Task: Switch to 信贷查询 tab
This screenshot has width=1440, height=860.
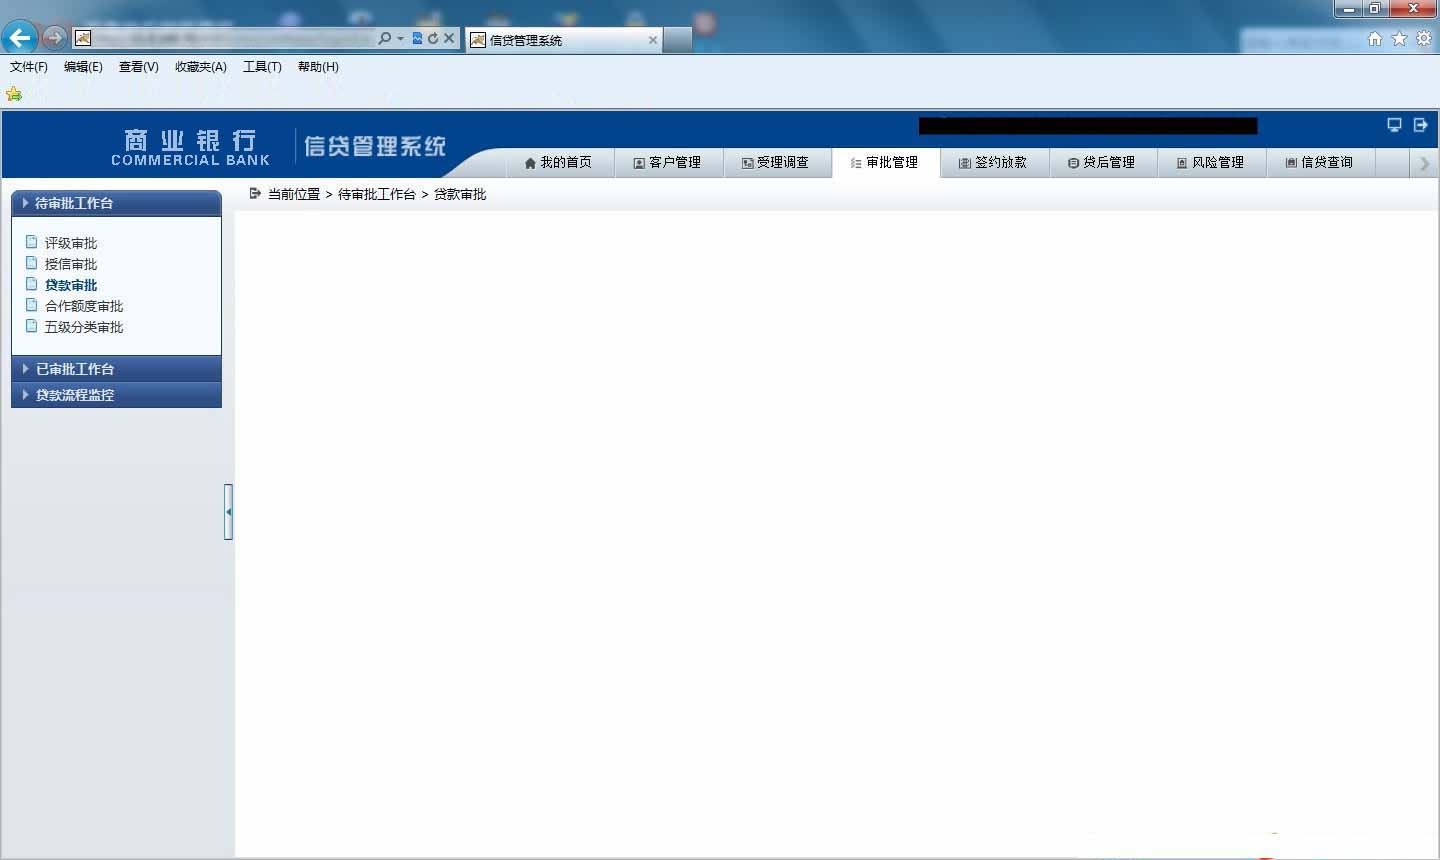Action: (1320, 162)
